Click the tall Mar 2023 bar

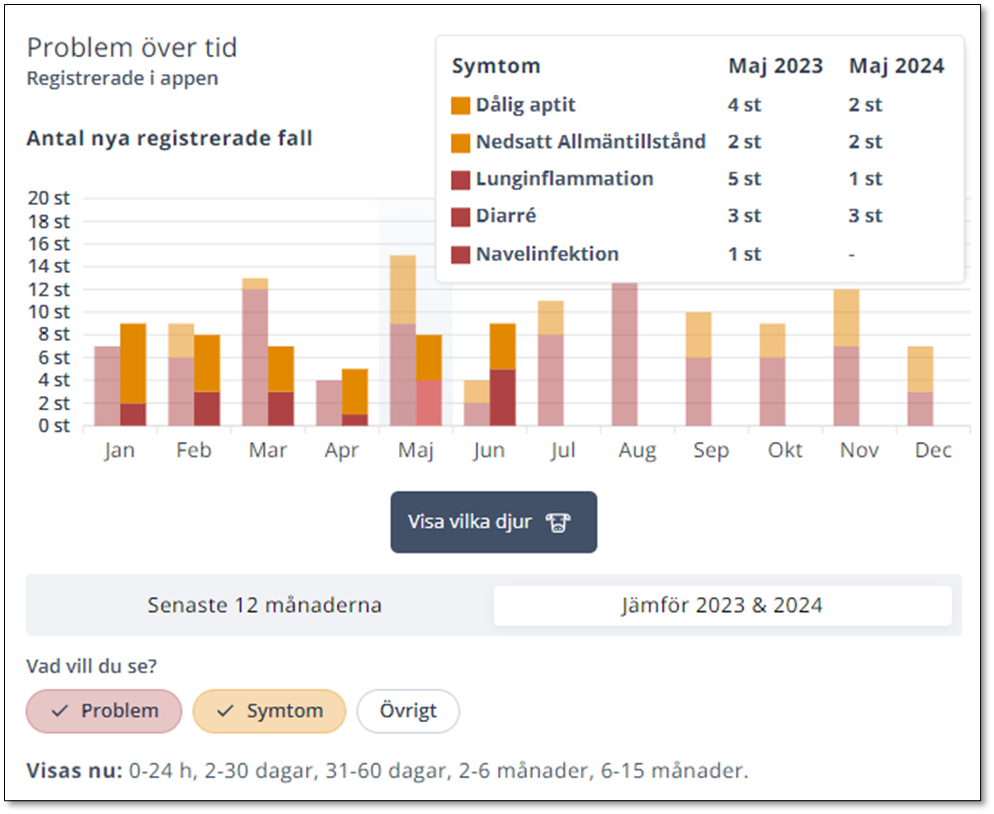pos(255,352)
